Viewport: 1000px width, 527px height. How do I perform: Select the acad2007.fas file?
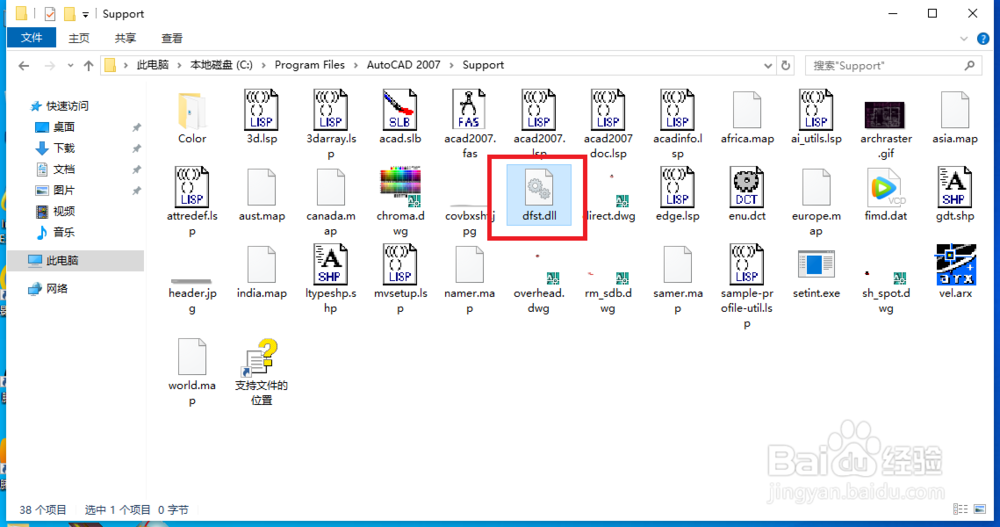(469, 125)
